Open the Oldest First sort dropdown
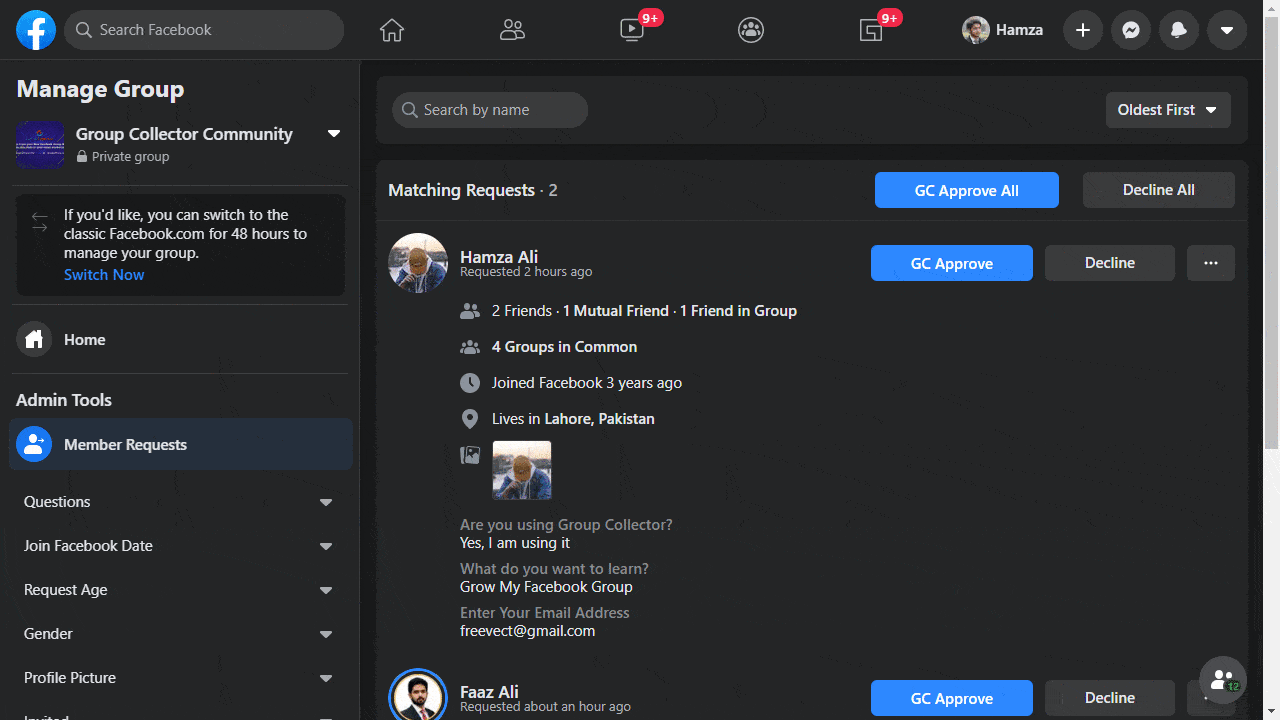1280x720 pixels. [1168, 110]
